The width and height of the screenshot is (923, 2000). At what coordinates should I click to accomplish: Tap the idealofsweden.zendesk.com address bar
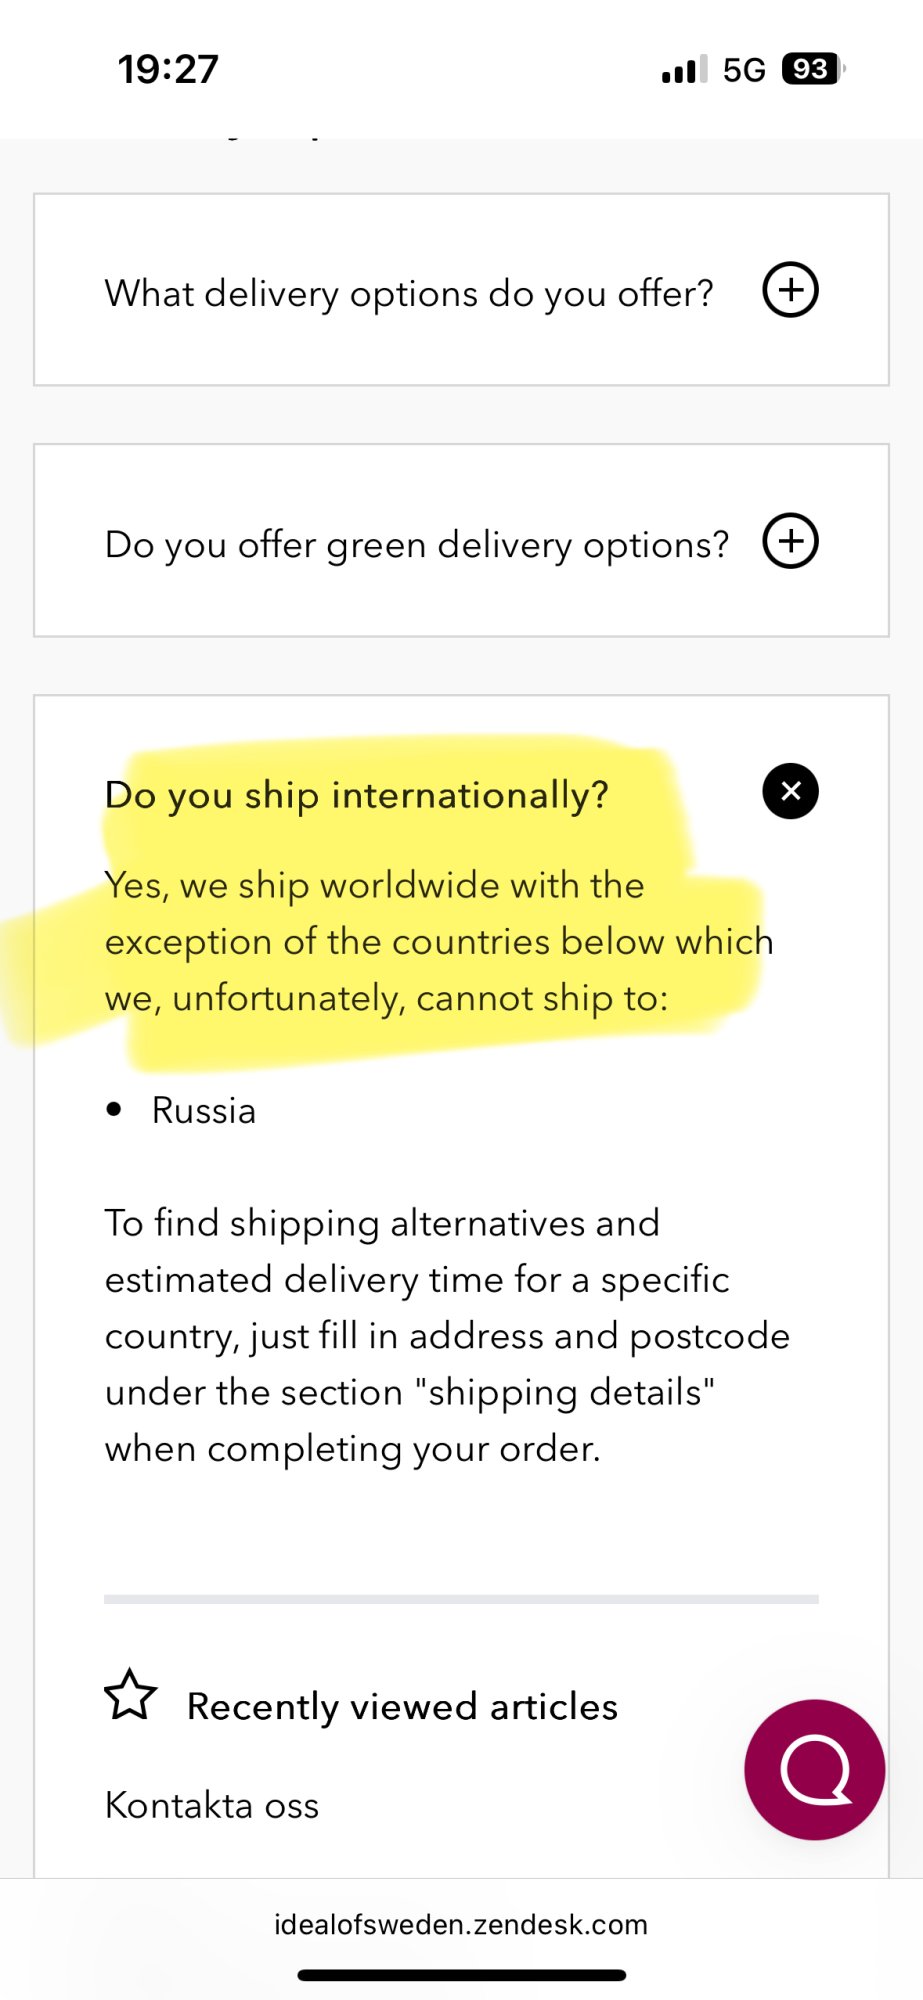(x=461, y=1925)
